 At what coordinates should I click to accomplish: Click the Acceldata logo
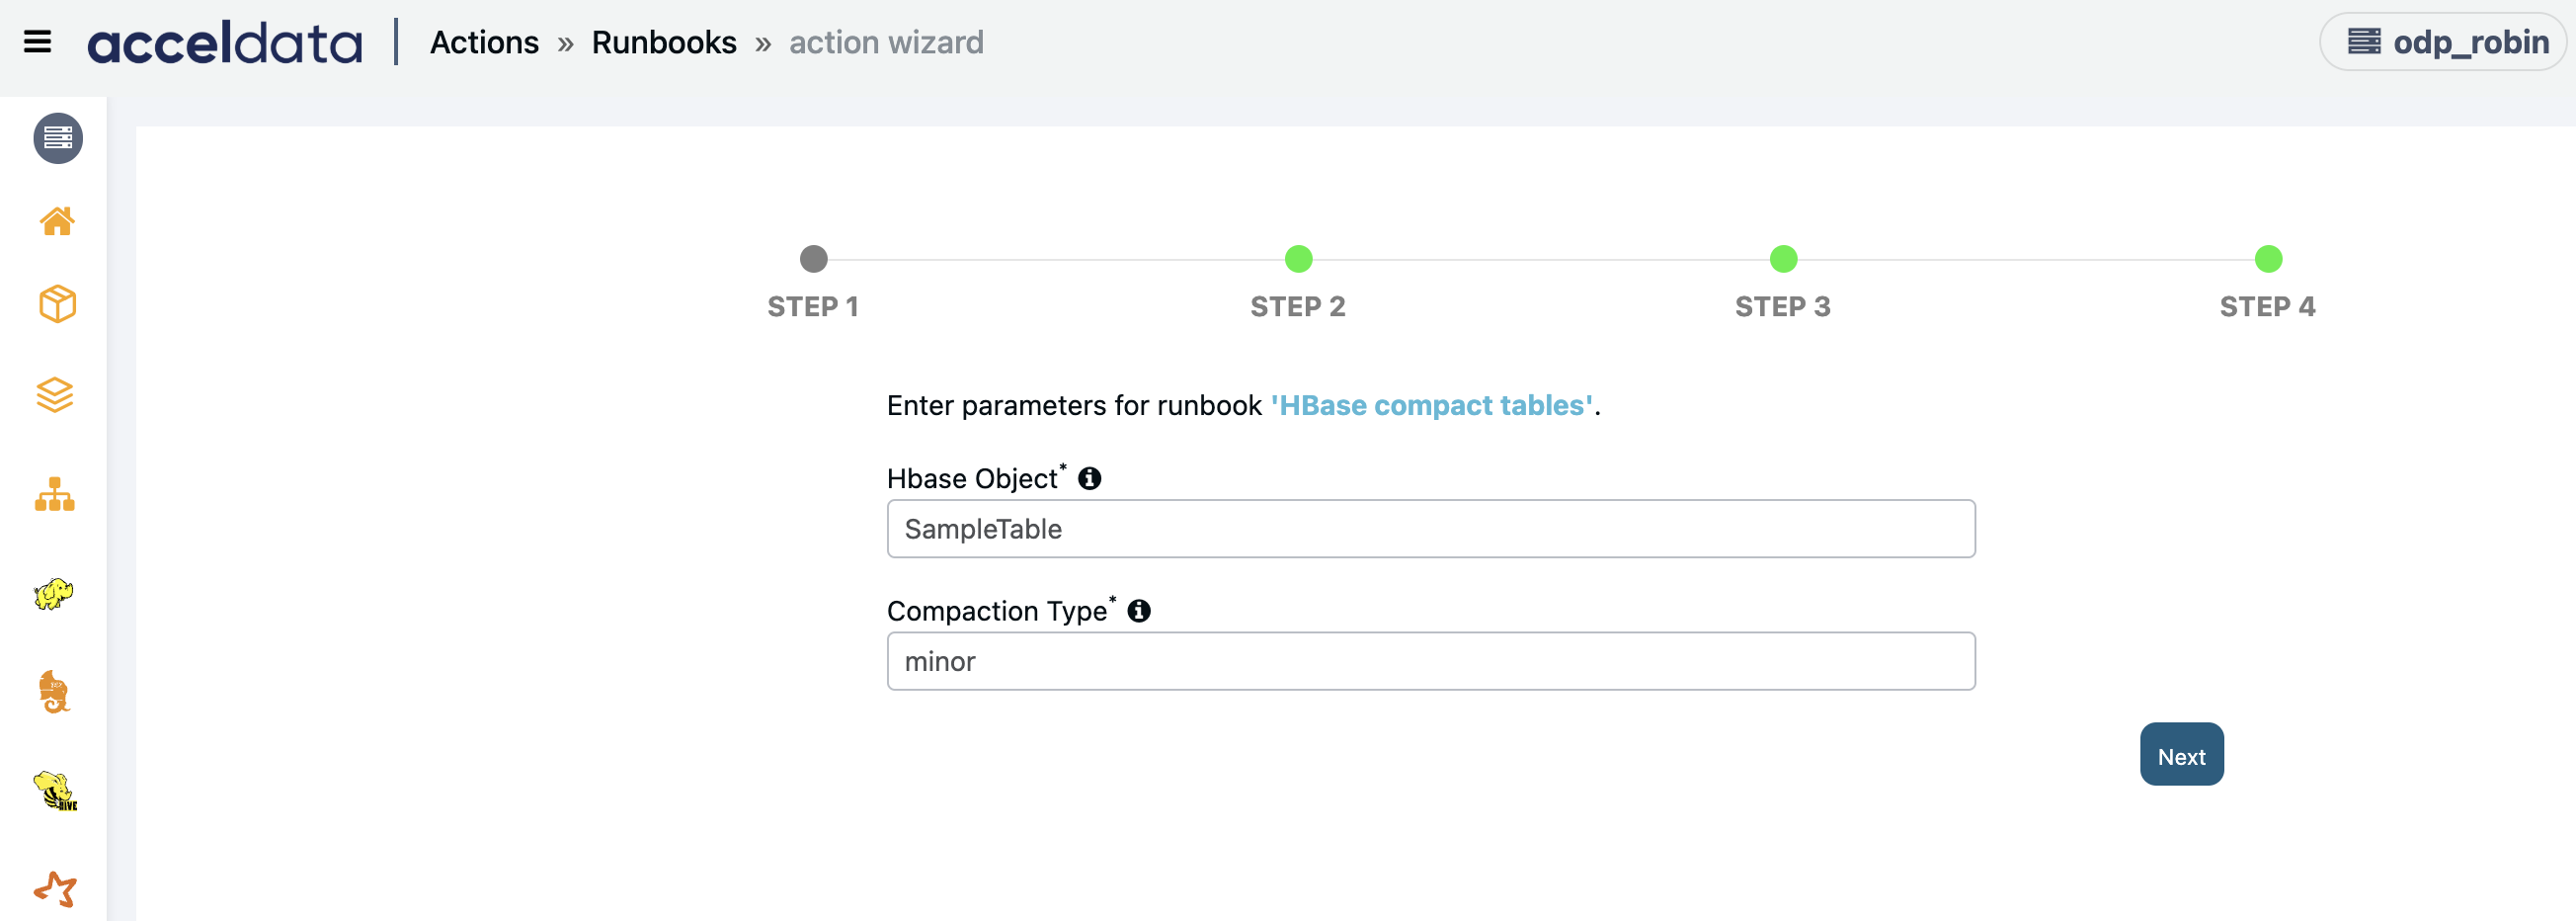coord(225,43)
